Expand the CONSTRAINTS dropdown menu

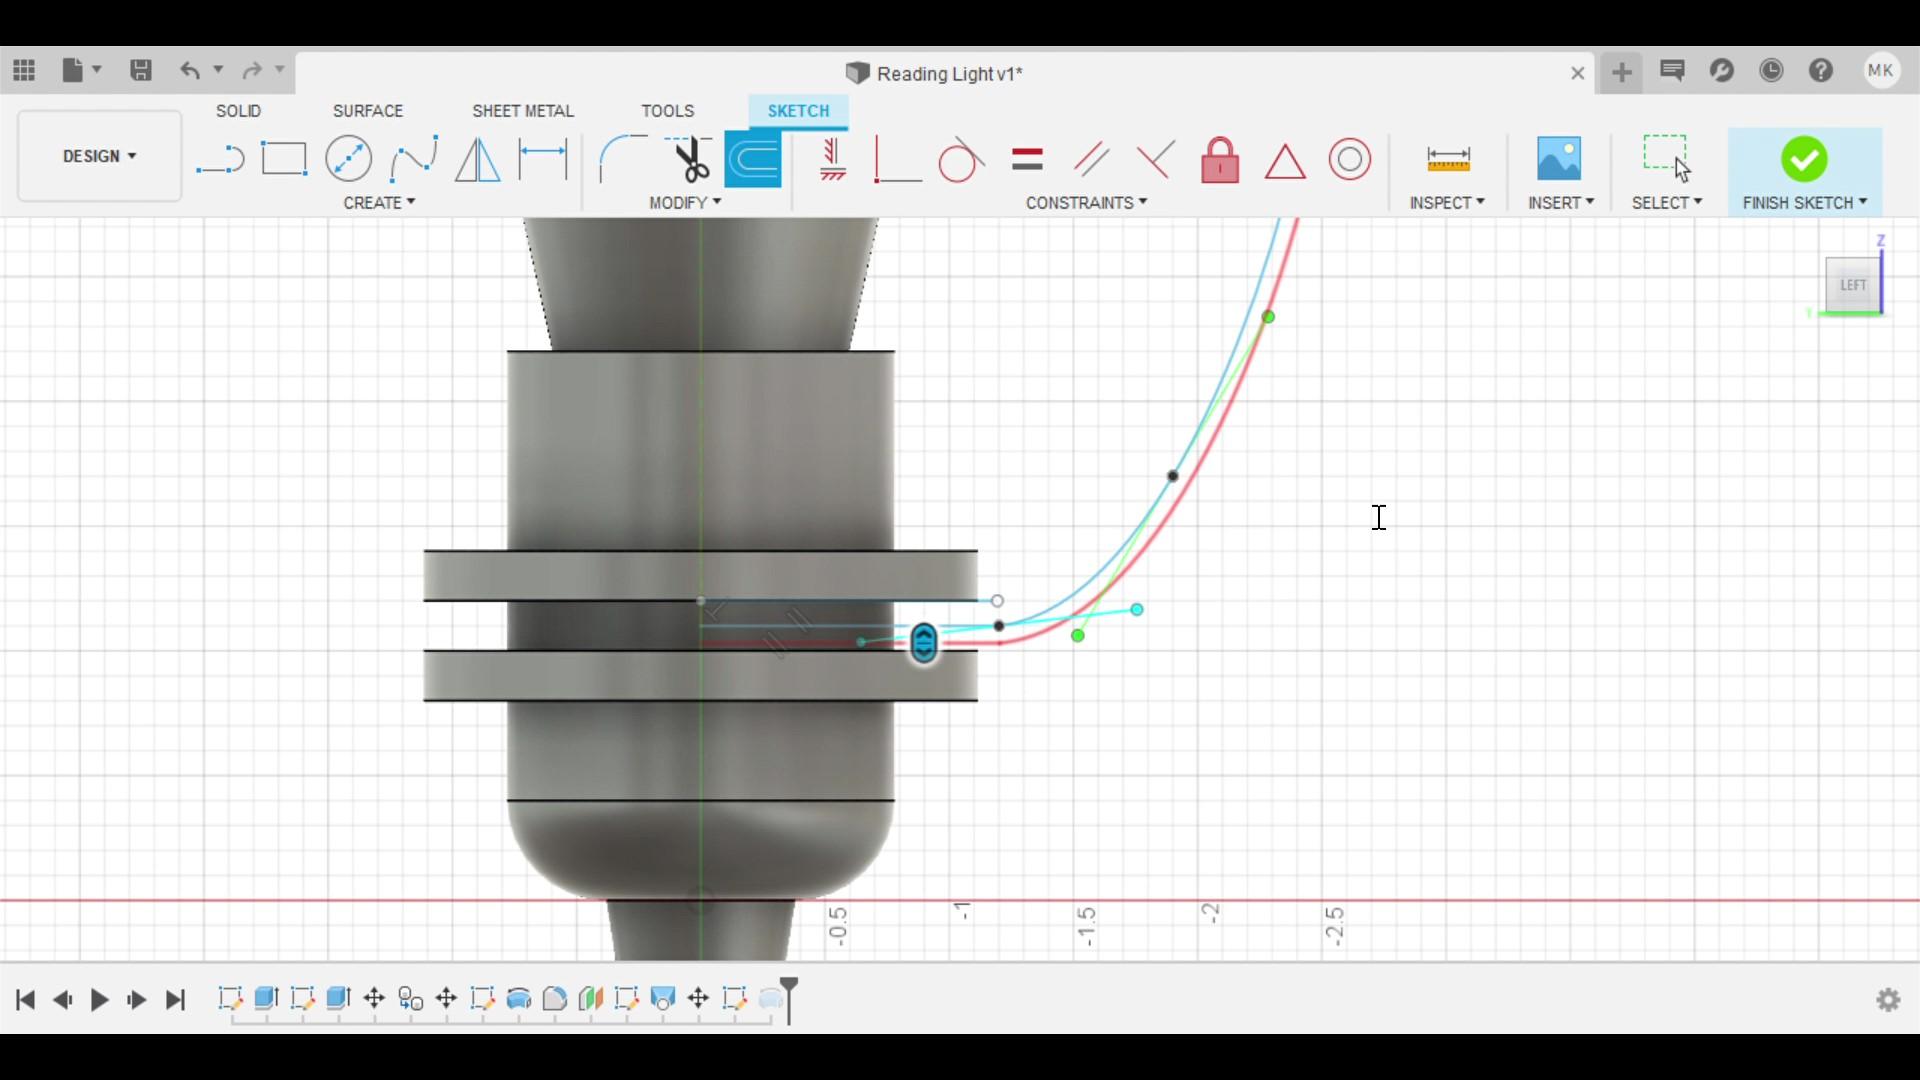point(1086,203)
